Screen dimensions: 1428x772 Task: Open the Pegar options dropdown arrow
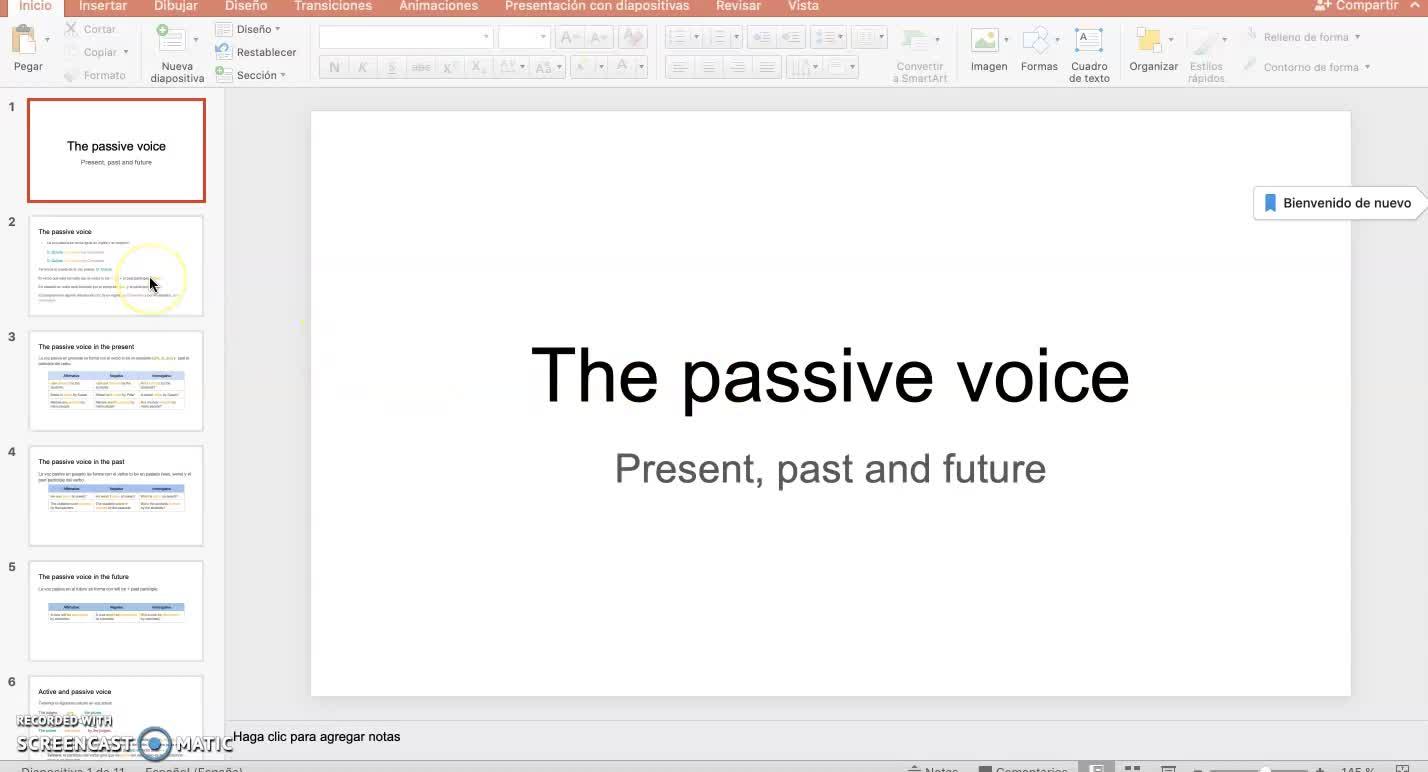coord(47,40)
